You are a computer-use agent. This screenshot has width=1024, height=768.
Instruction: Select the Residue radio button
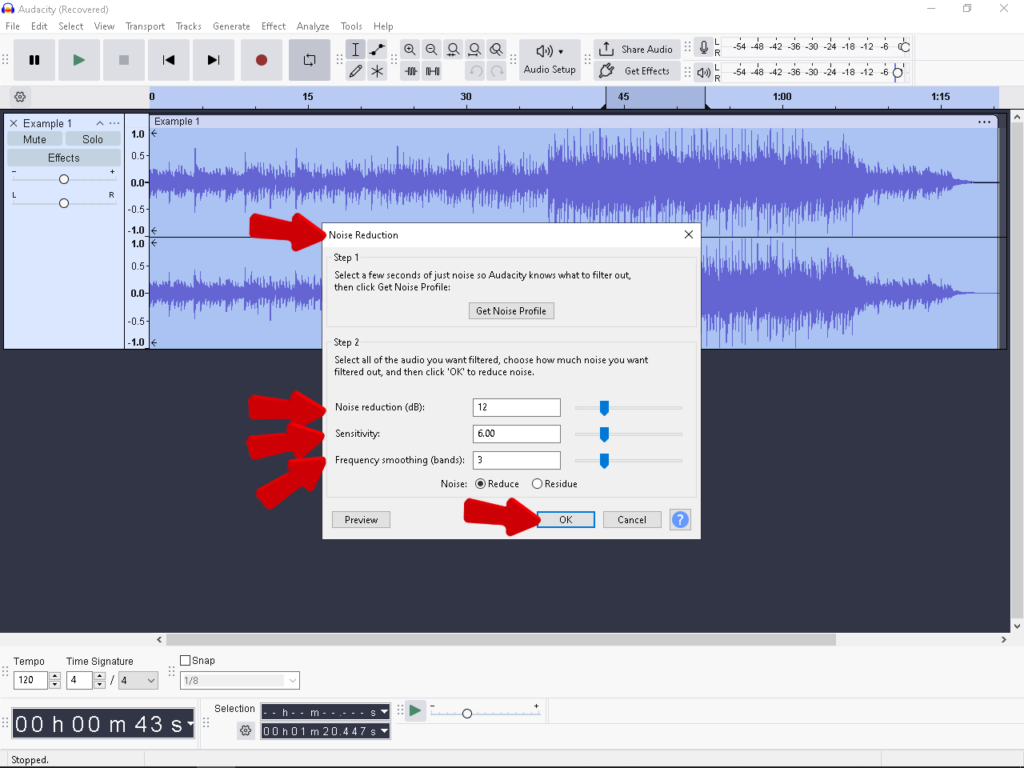click(x=537, y=484)
